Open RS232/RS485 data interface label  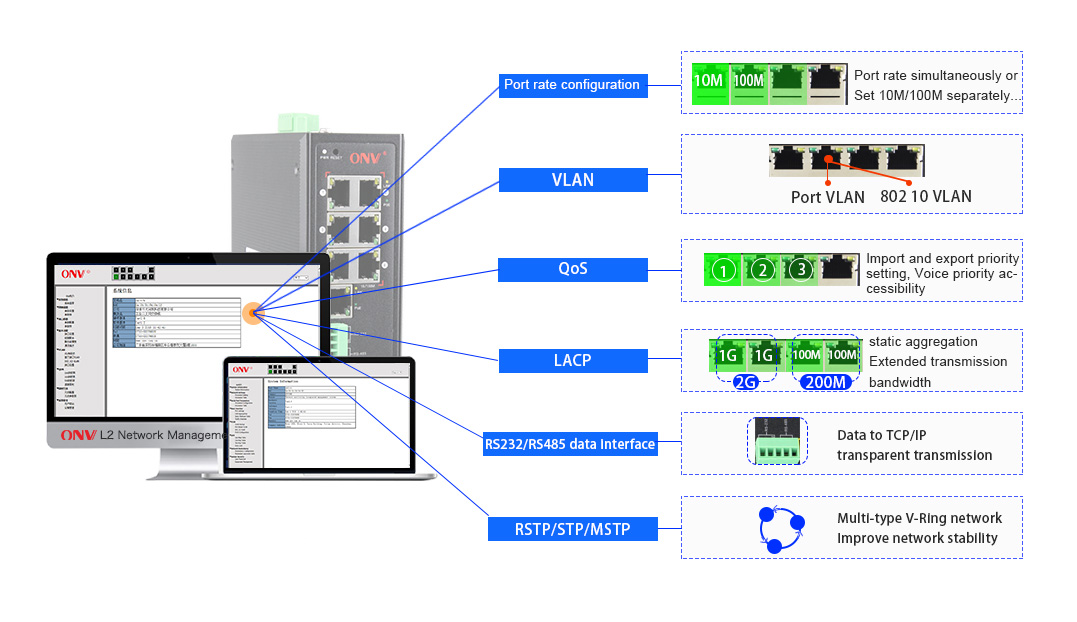(570, 444)
